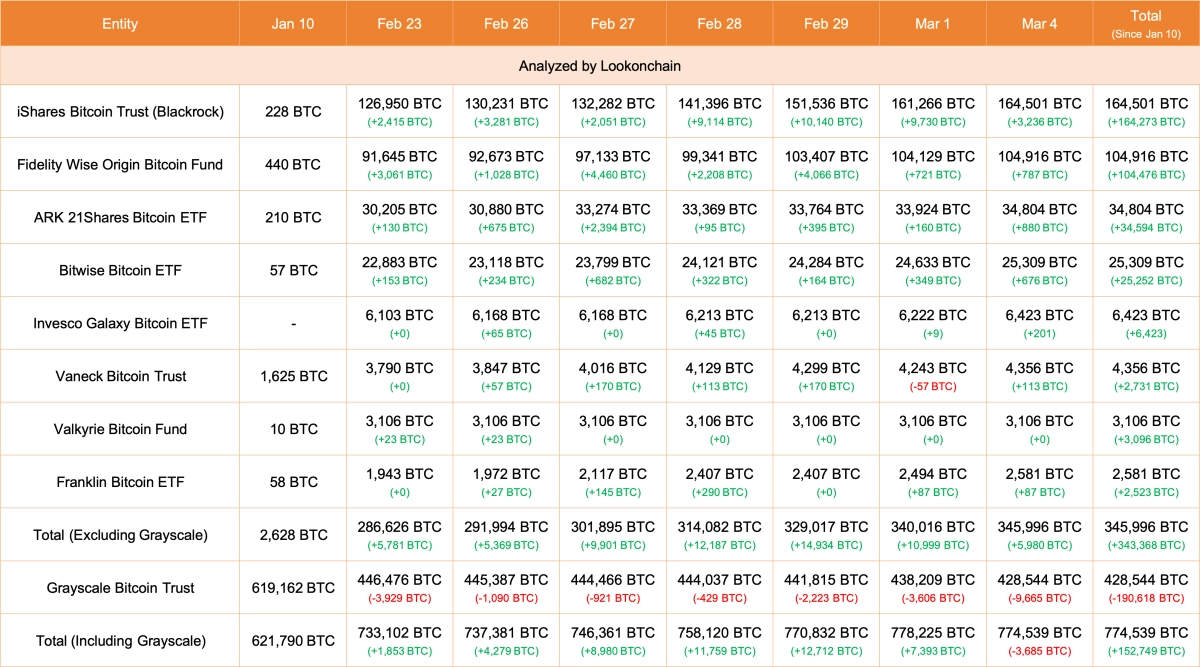The height and width of the screenshot is (667, 1200).
Task: Click the 778,225 BTC cell
Action: tap(933, 640)
